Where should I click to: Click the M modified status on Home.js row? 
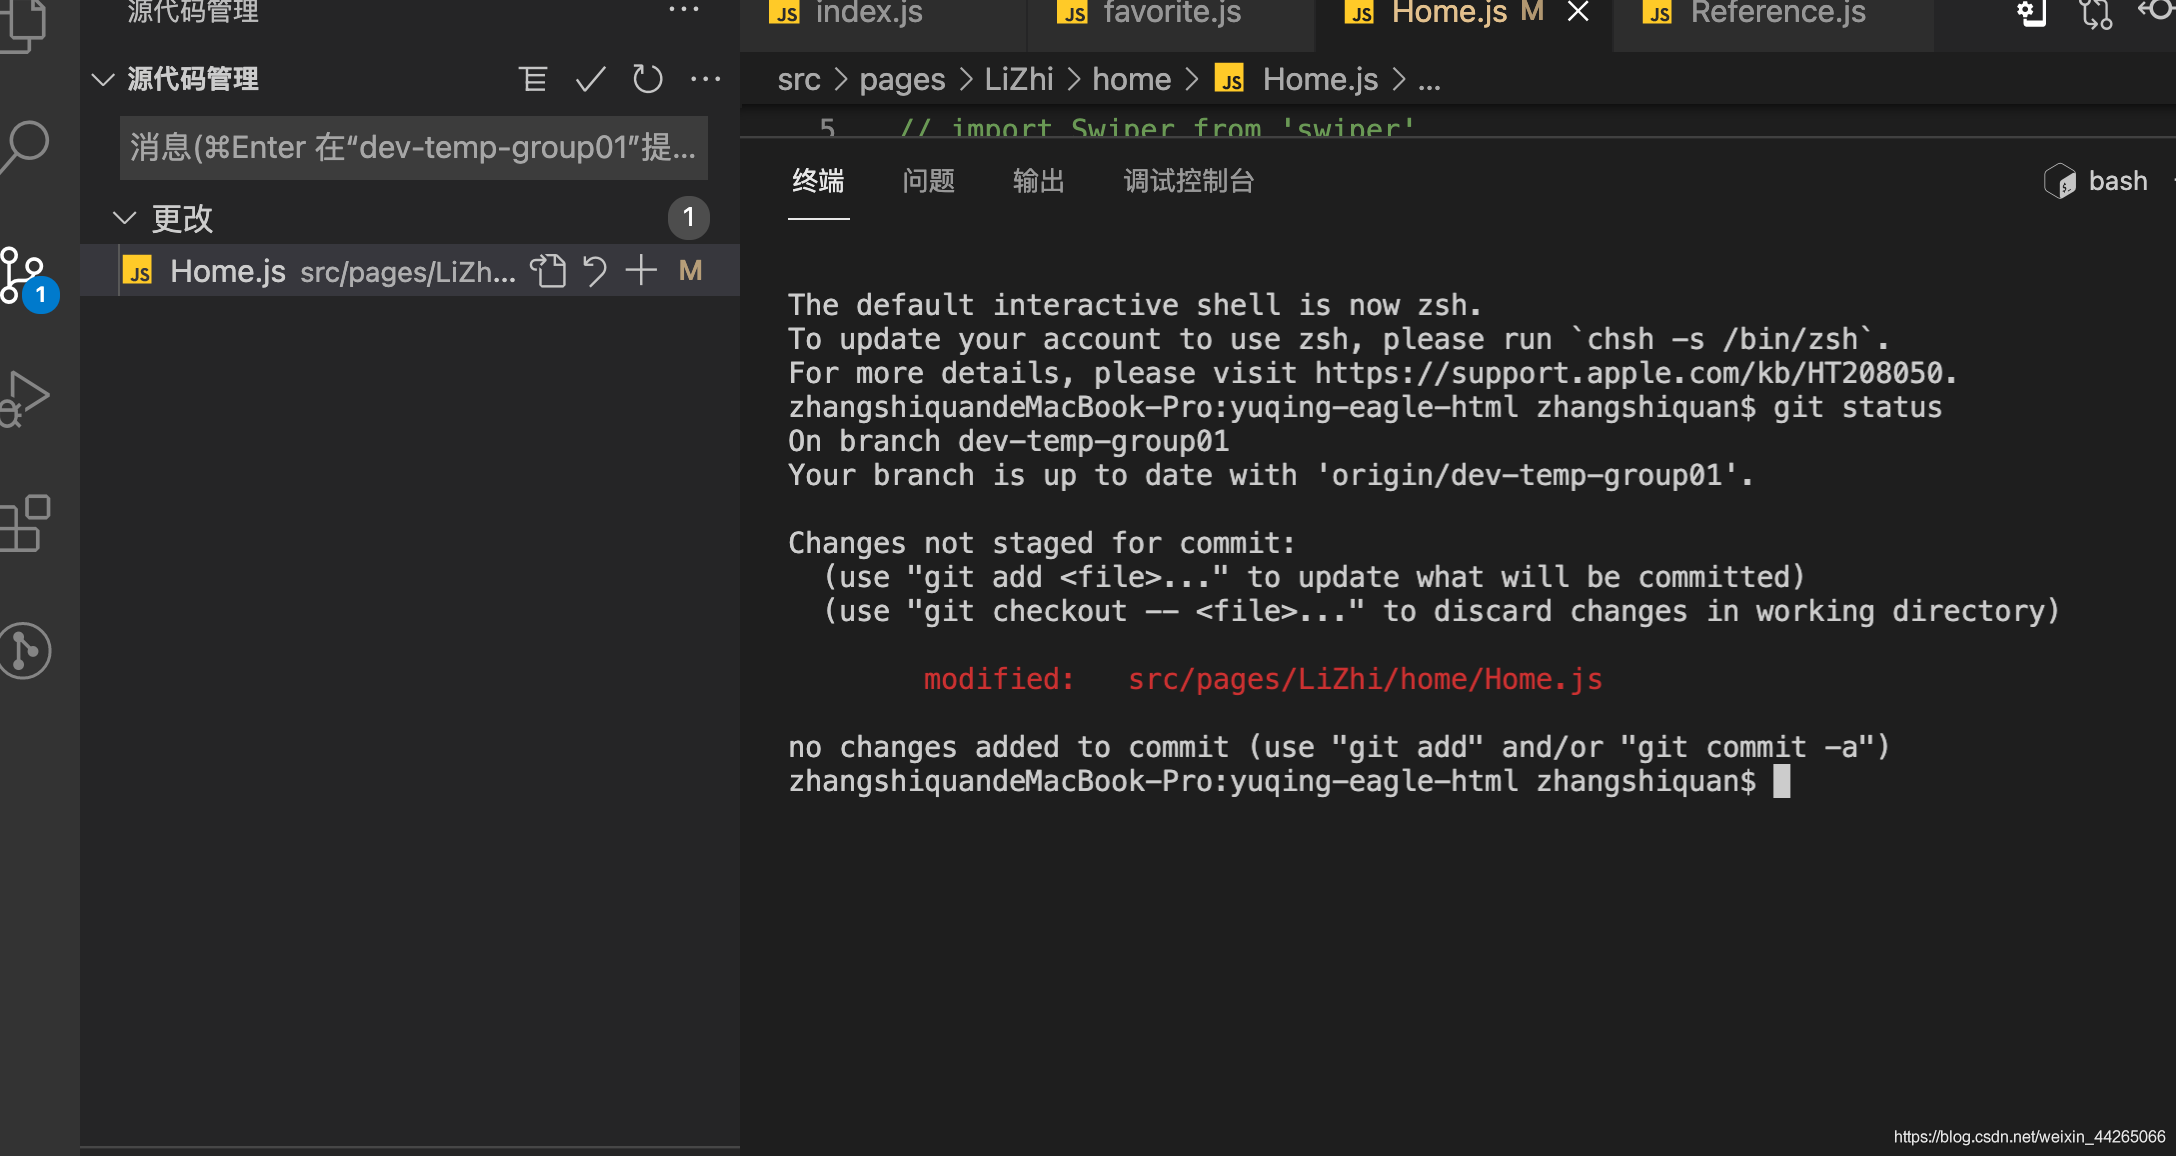coord(690,271)
